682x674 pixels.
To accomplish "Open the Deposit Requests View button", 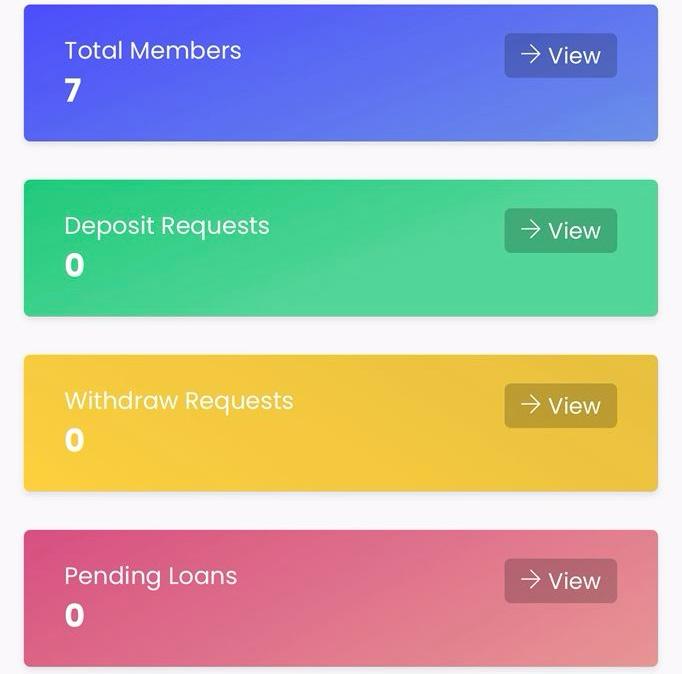I will (x=561, y=231).
